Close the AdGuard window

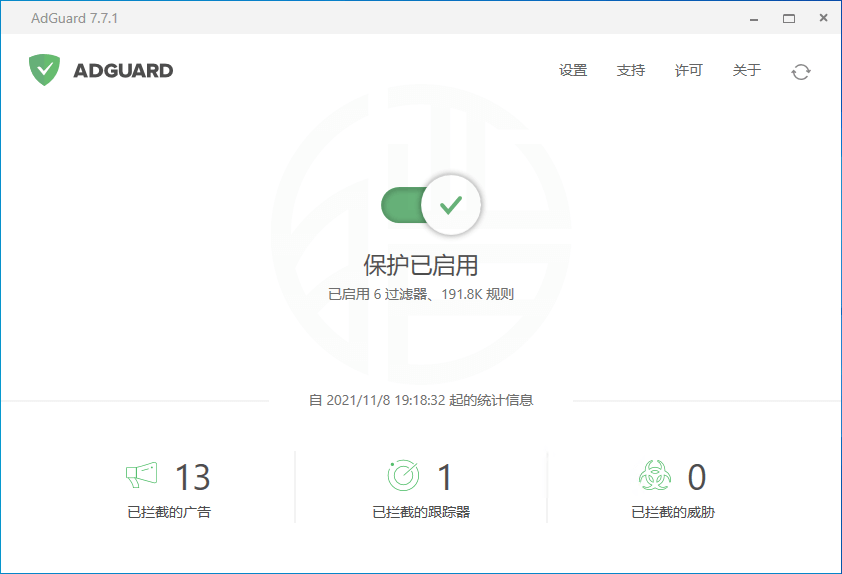[x=821, y=18]
